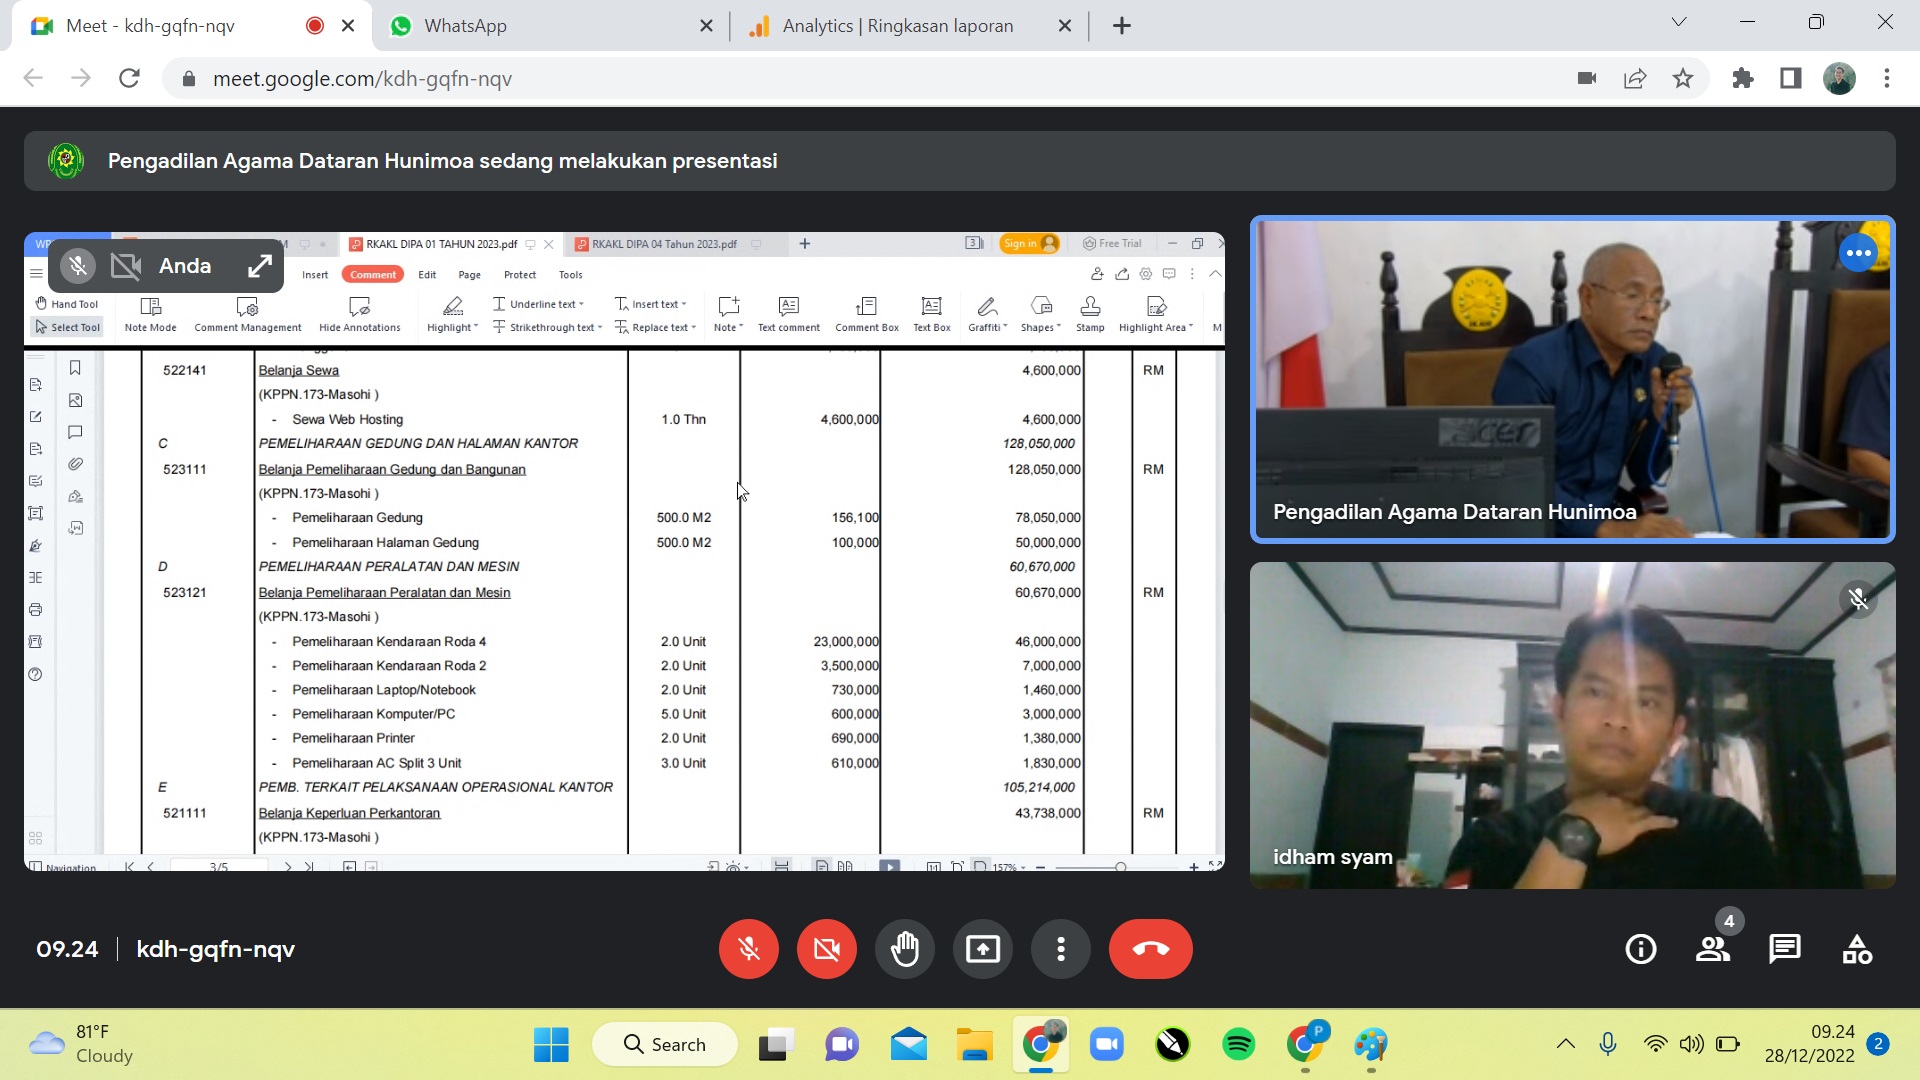Switch to the RKAKL DIPA 04 Tahun 2023 tab

[663, 243]
